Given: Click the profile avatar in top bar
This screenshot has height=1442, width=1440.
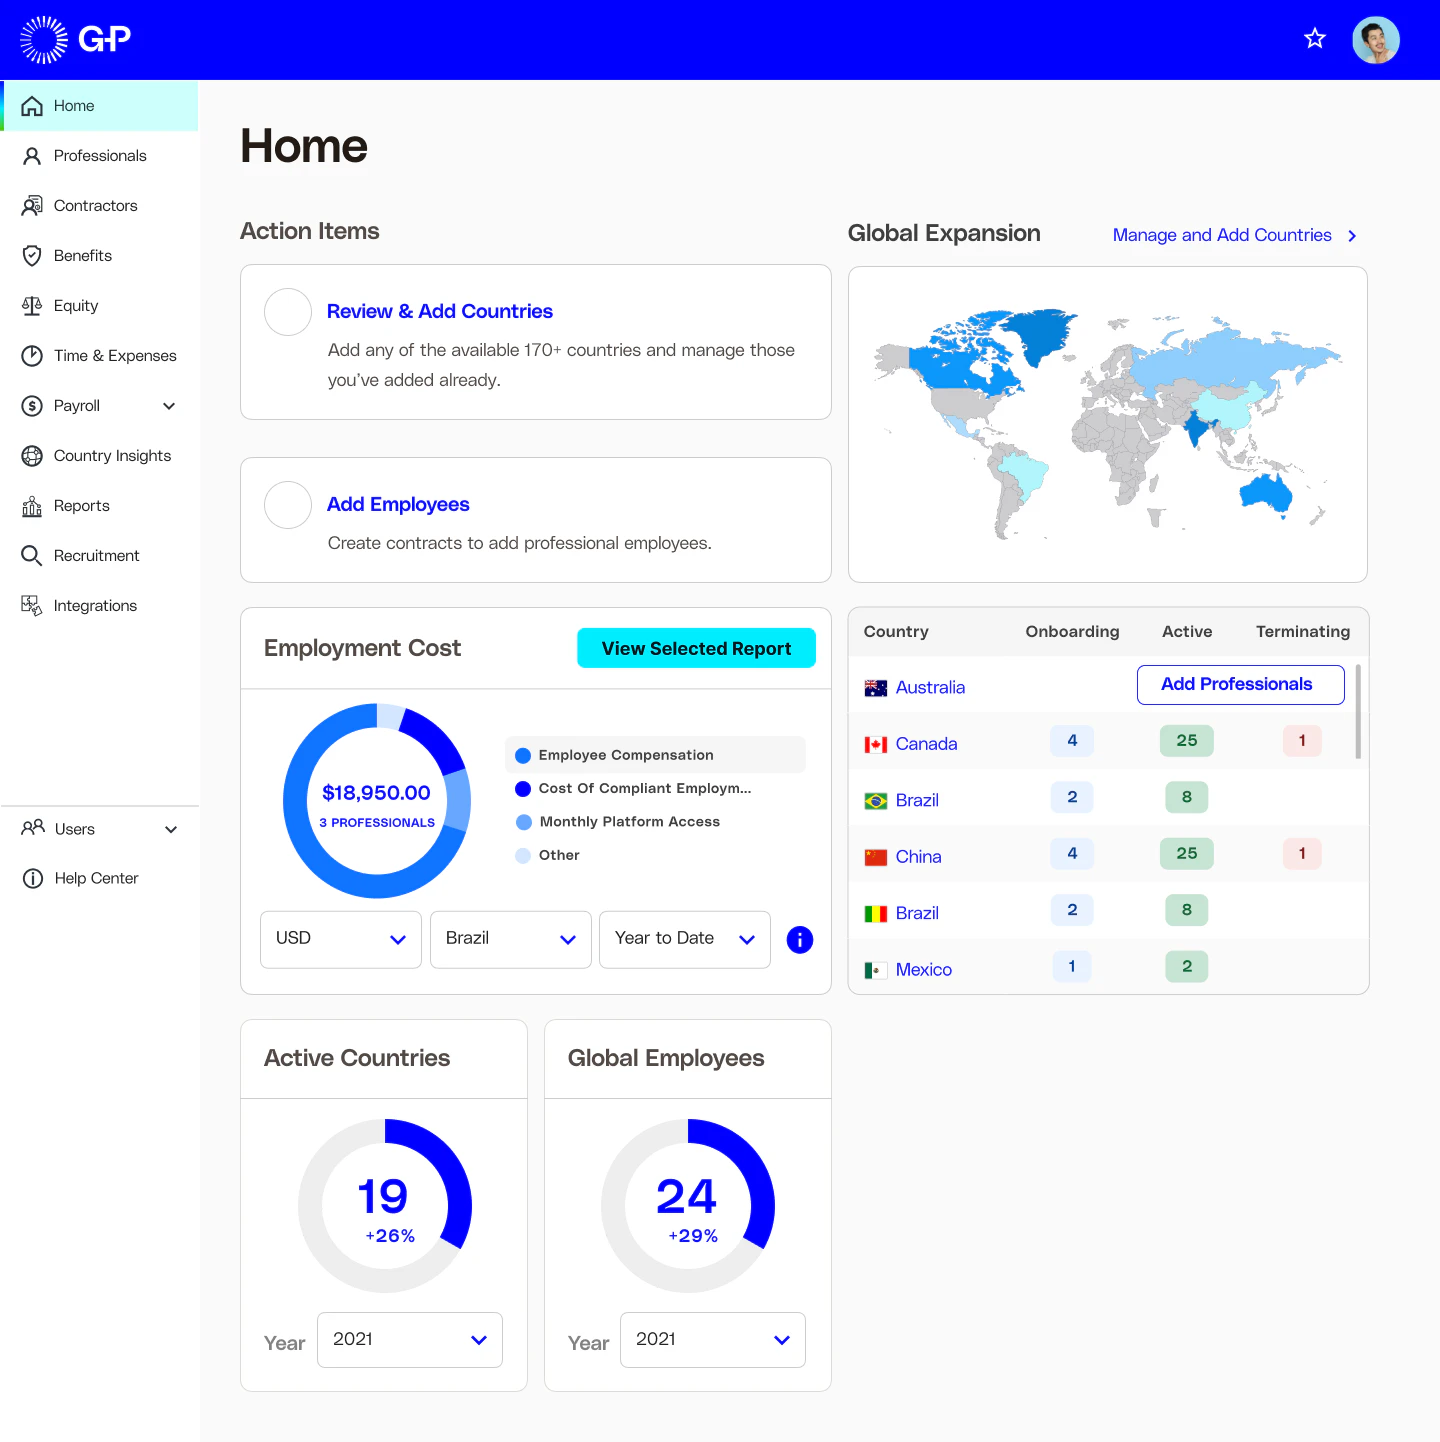Looking at the screenshot, I should pos(1376,39).
